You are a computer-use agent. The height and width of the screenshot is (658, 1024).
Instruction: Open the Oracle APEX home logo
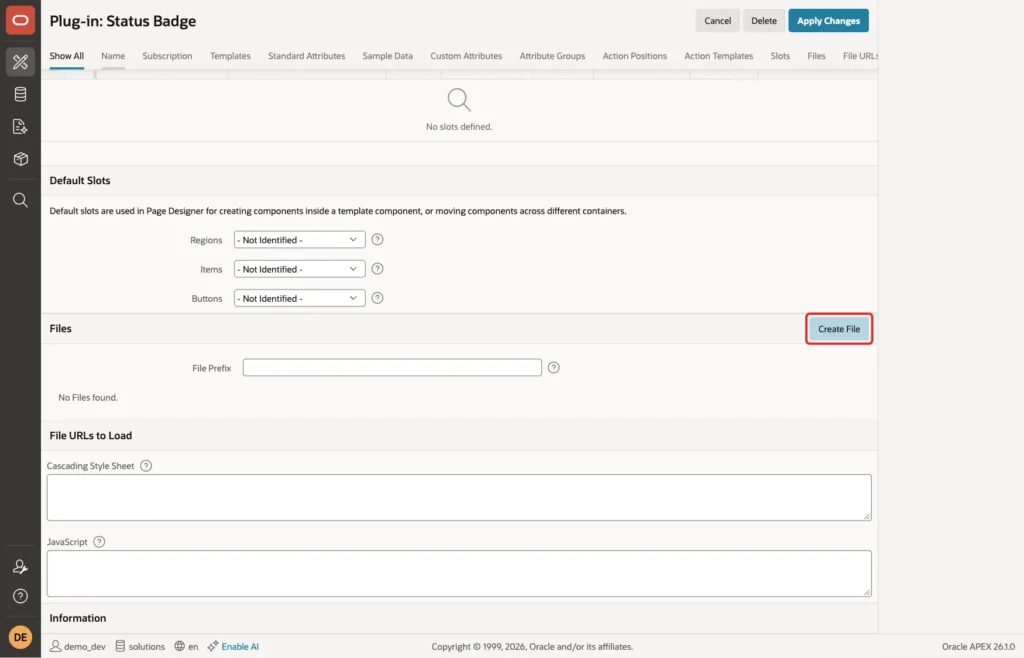(x=20, y=20)
